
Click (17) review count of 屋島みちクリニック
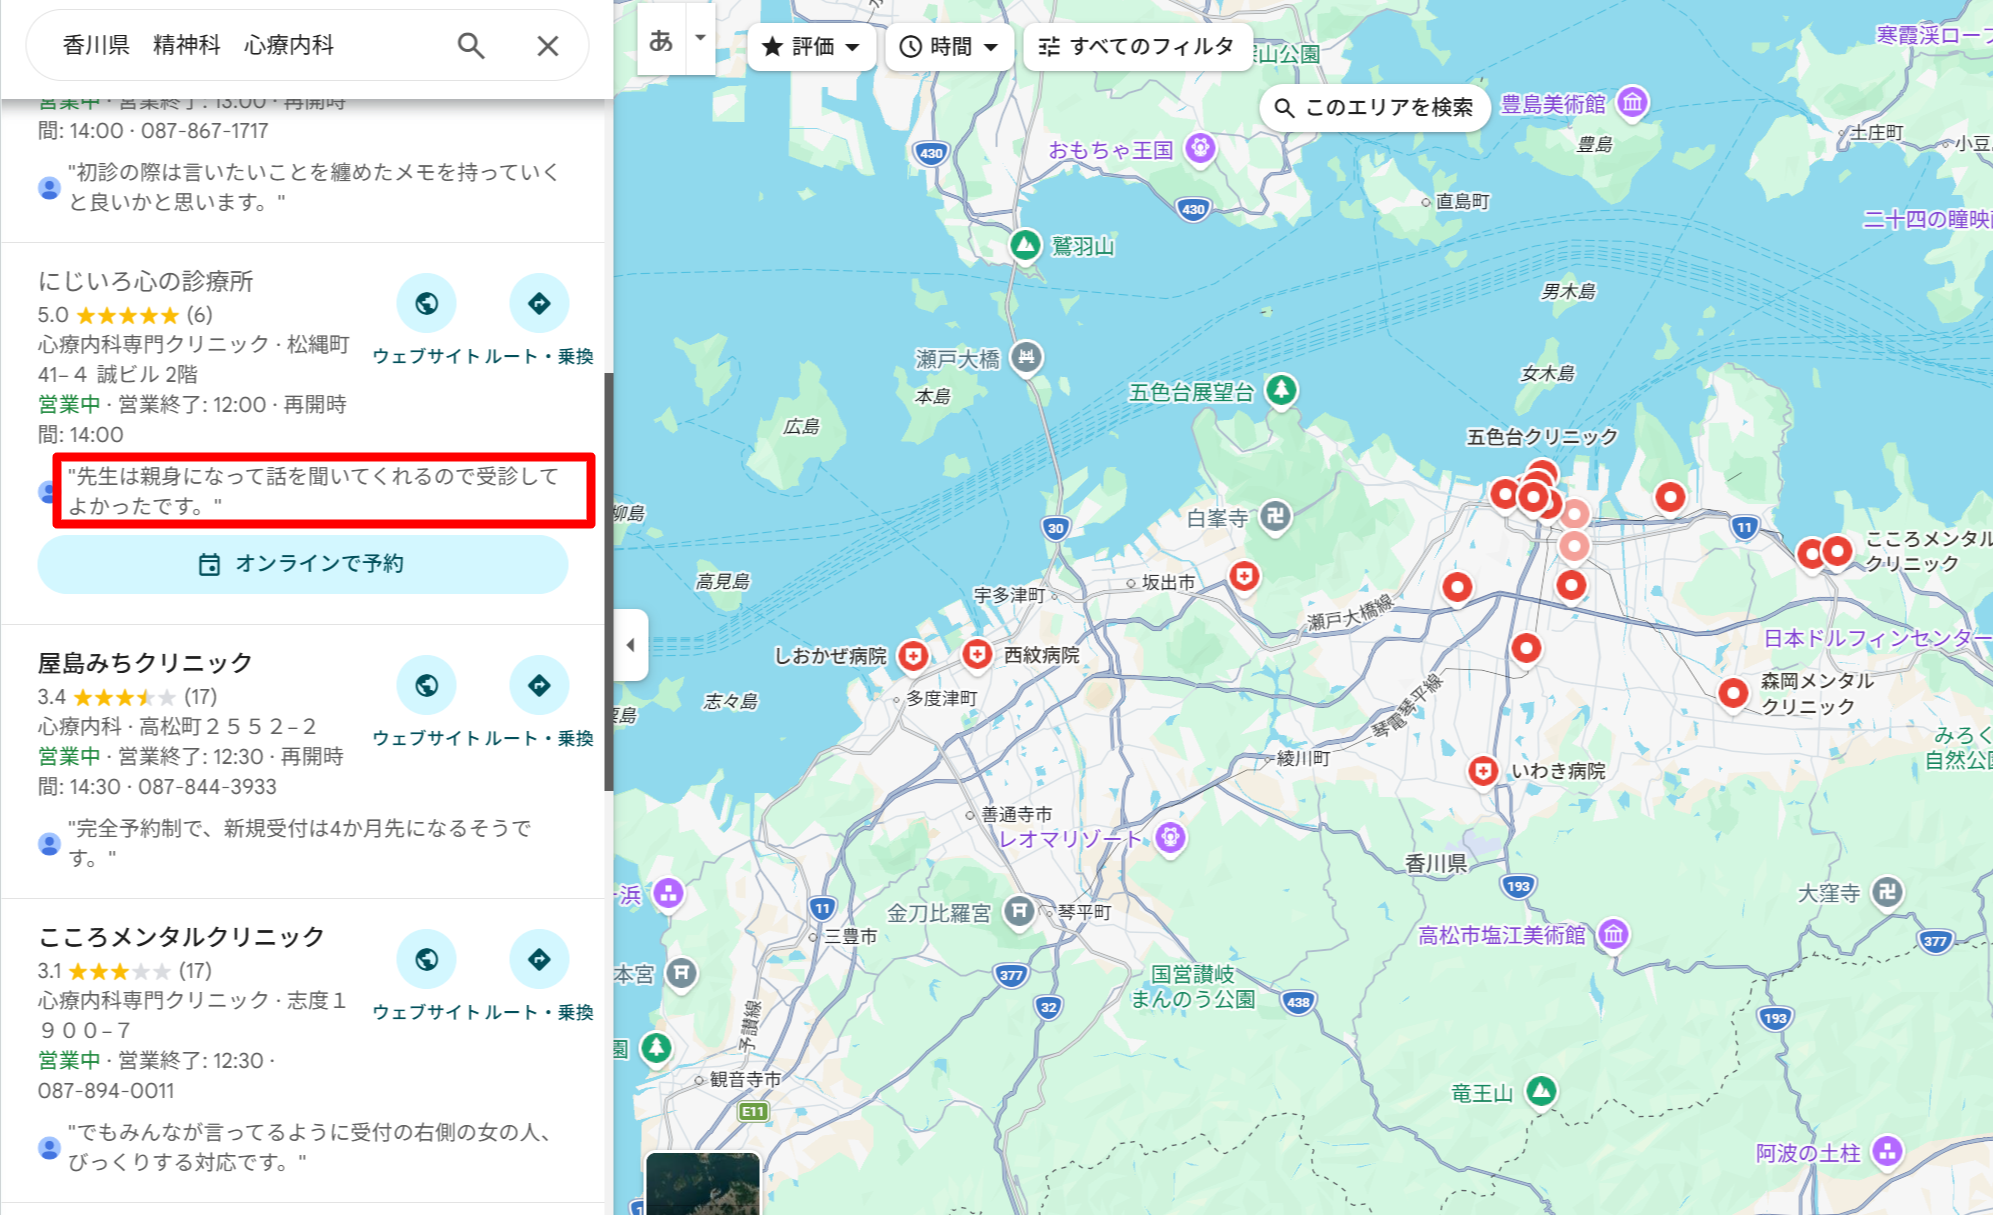[200, 697]
